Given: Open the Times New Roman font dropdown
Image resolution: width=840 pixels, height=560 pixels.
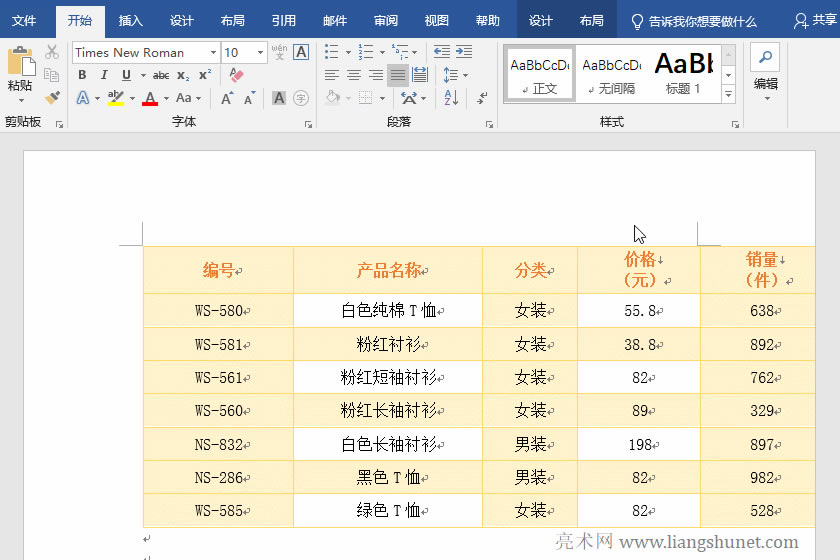Looking at the screenshot, I should [213, 52].
